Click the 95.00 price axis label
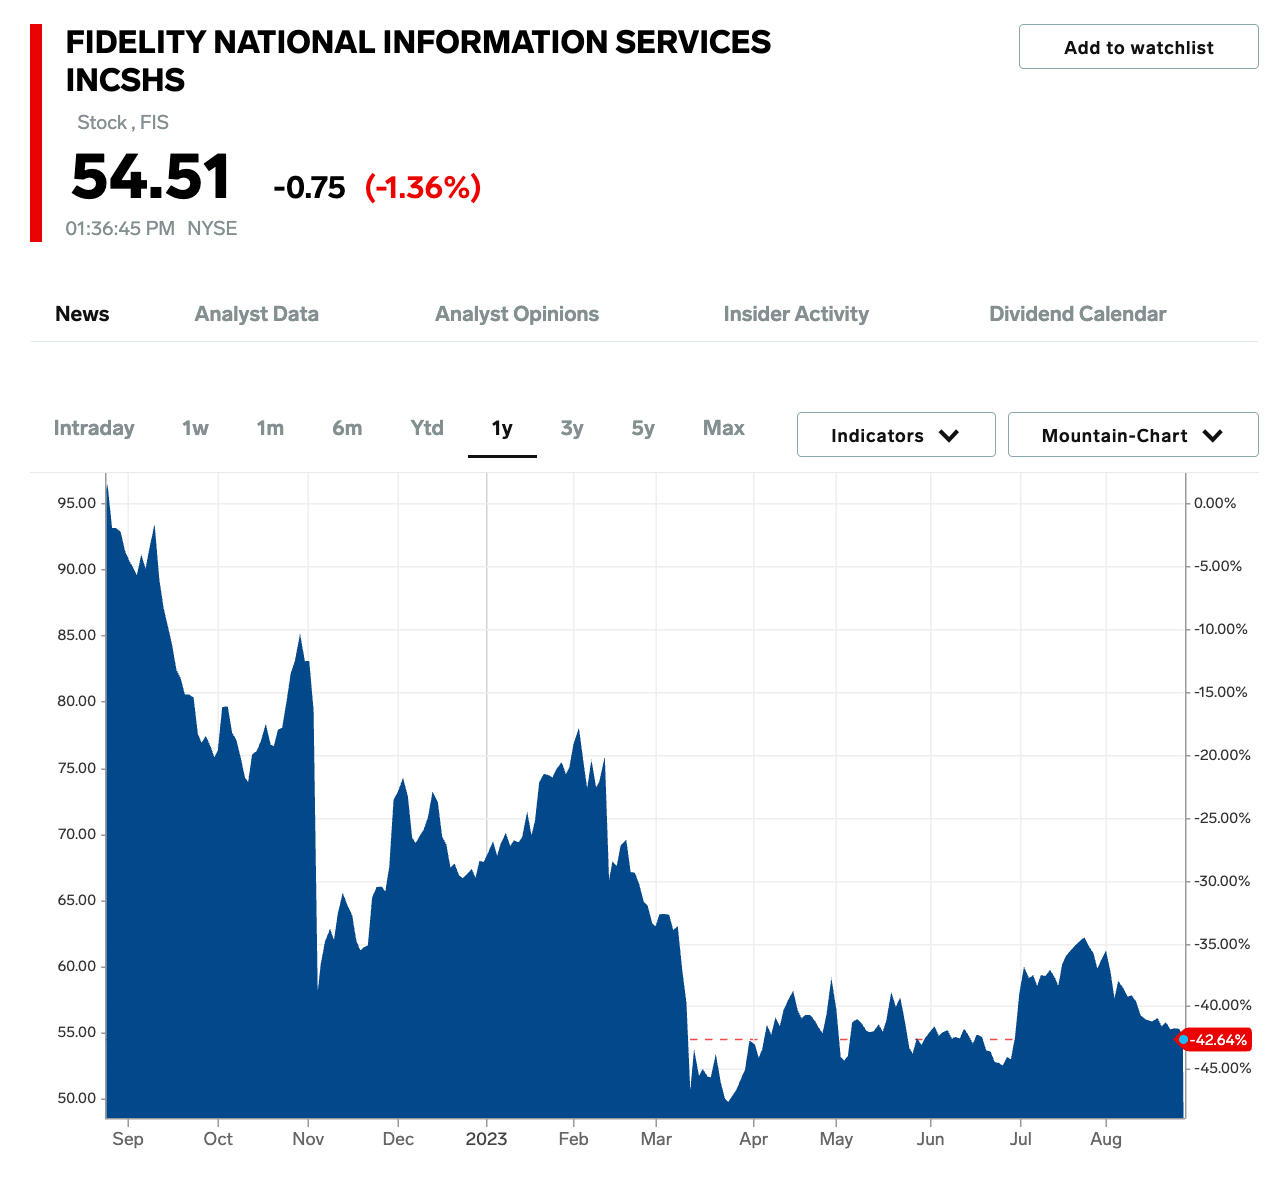Image resolution: width=1286 pixels, height=1186 pixels. (77, 503)
